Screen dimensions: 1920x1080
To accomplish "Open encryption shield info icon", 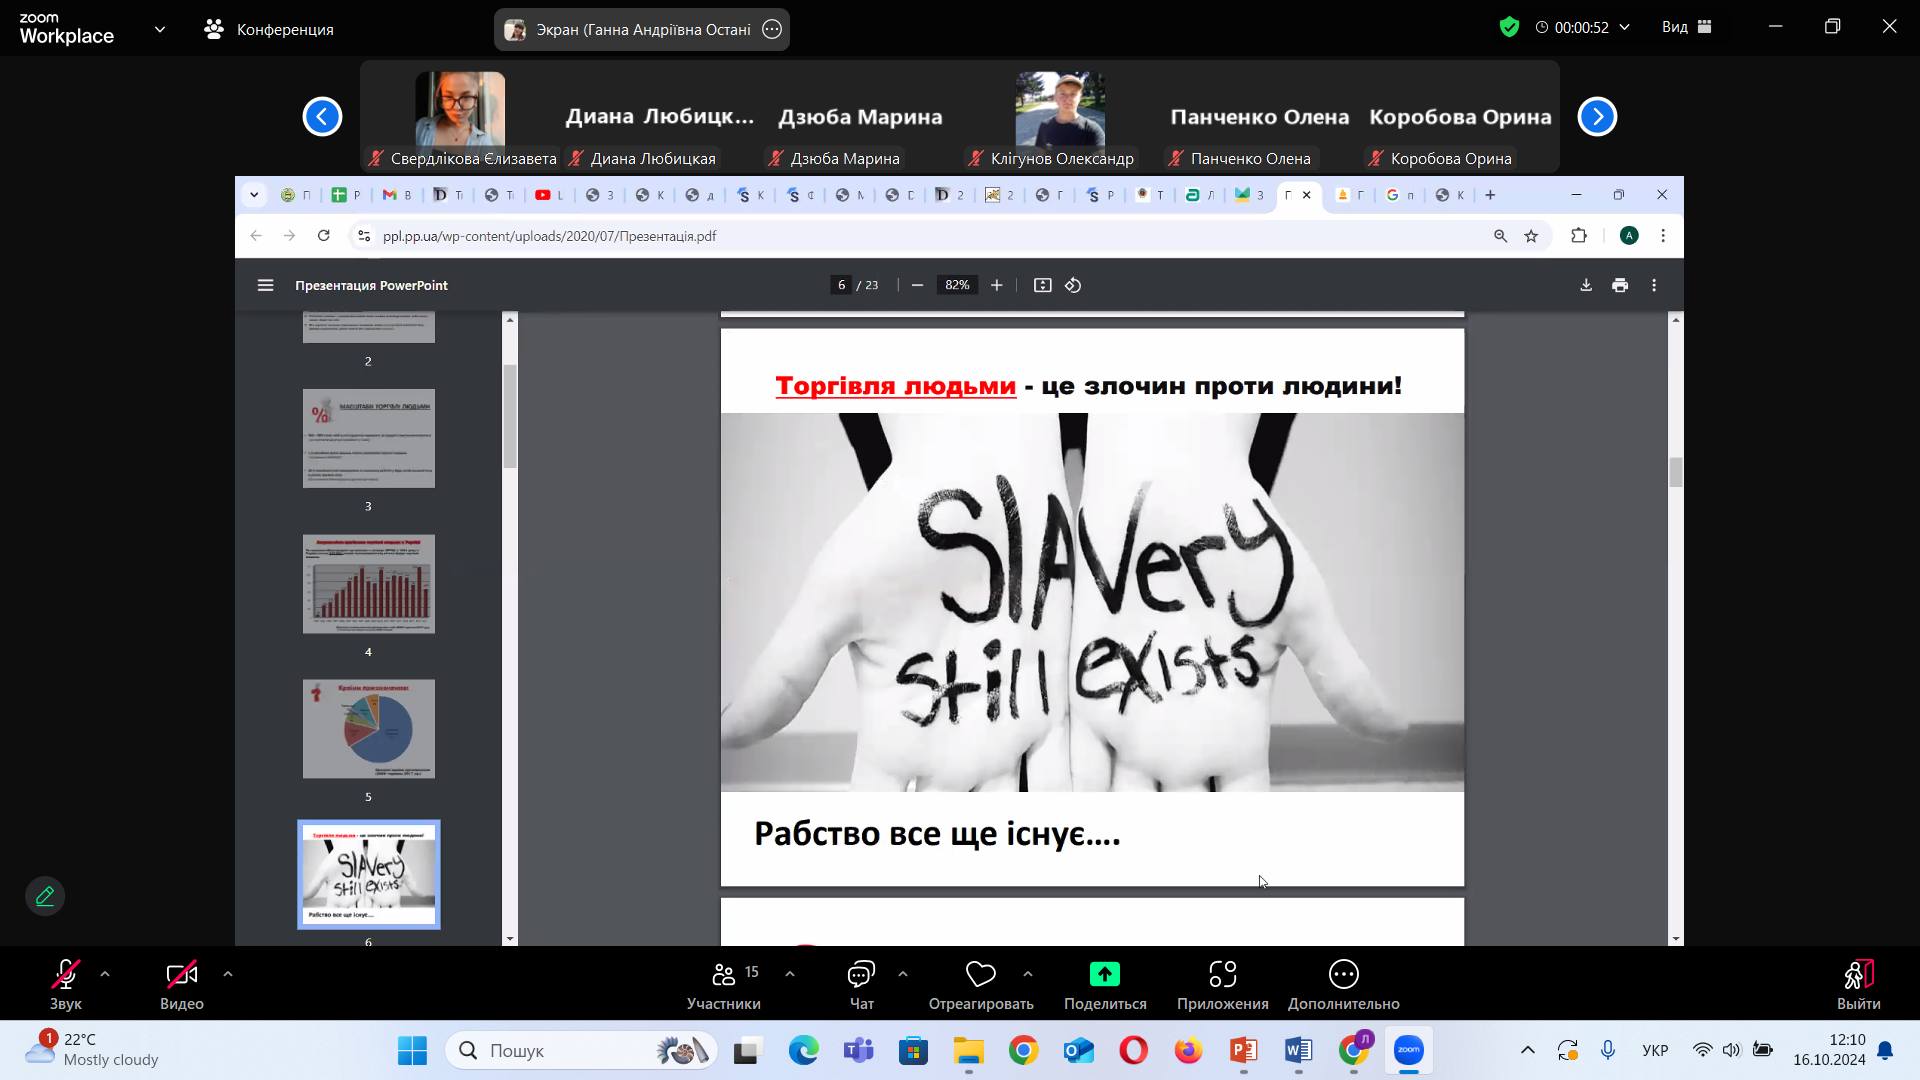I will pos(1509,27).
